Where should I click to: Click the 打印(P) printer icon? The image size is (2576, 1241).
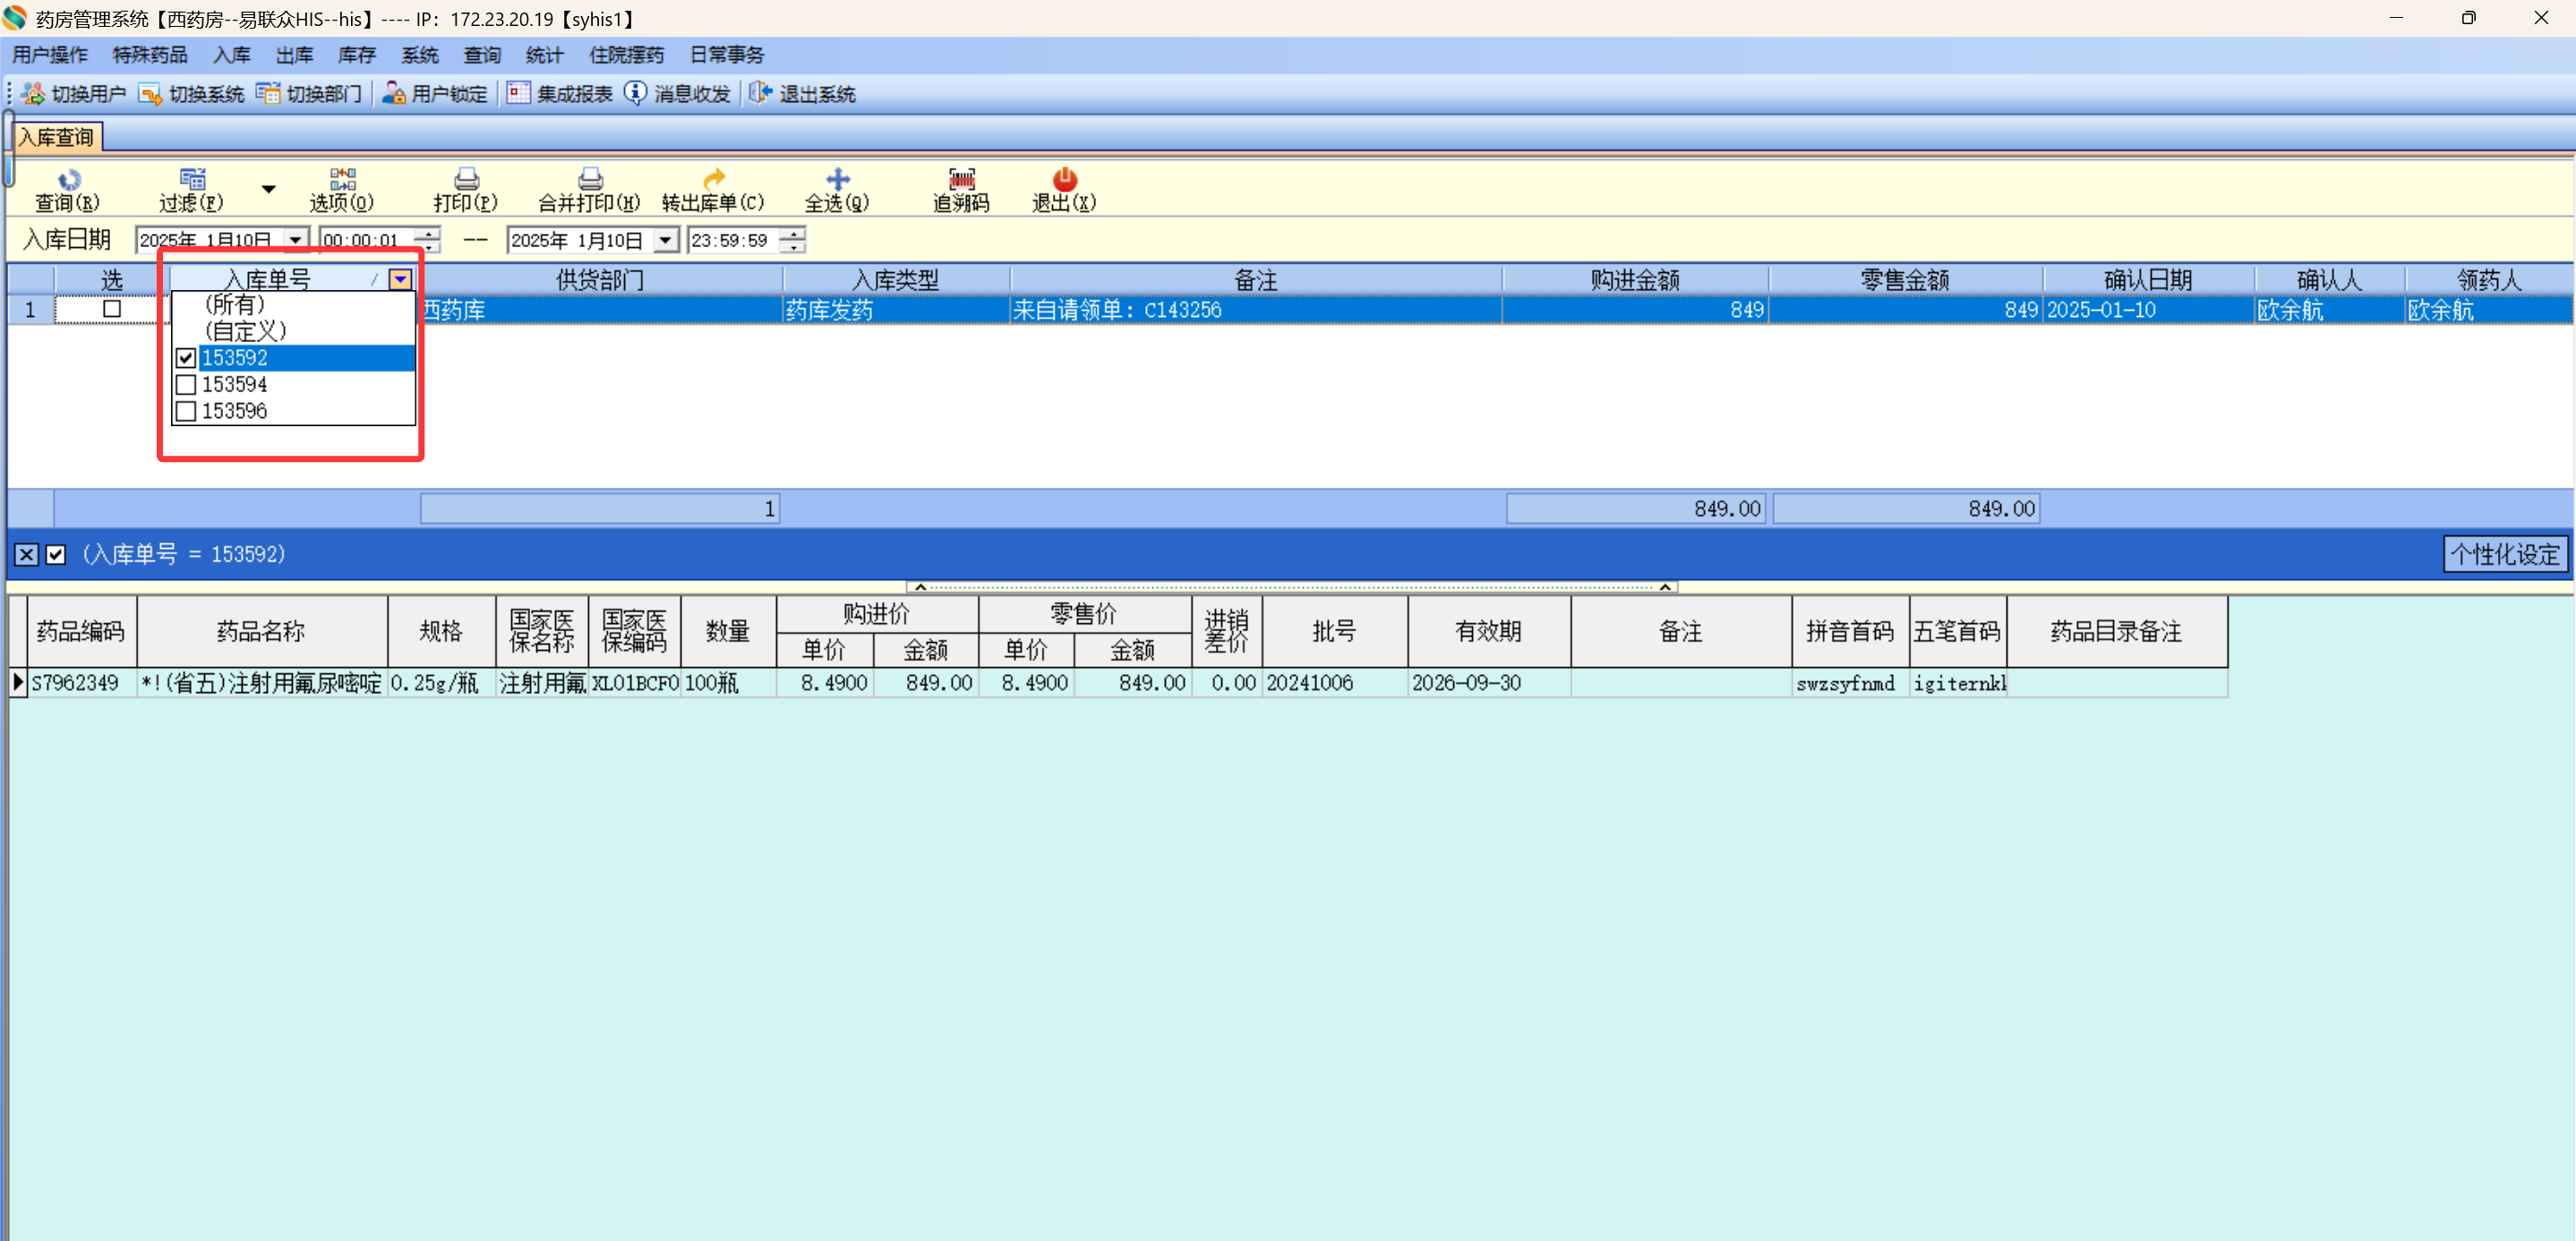466,180
